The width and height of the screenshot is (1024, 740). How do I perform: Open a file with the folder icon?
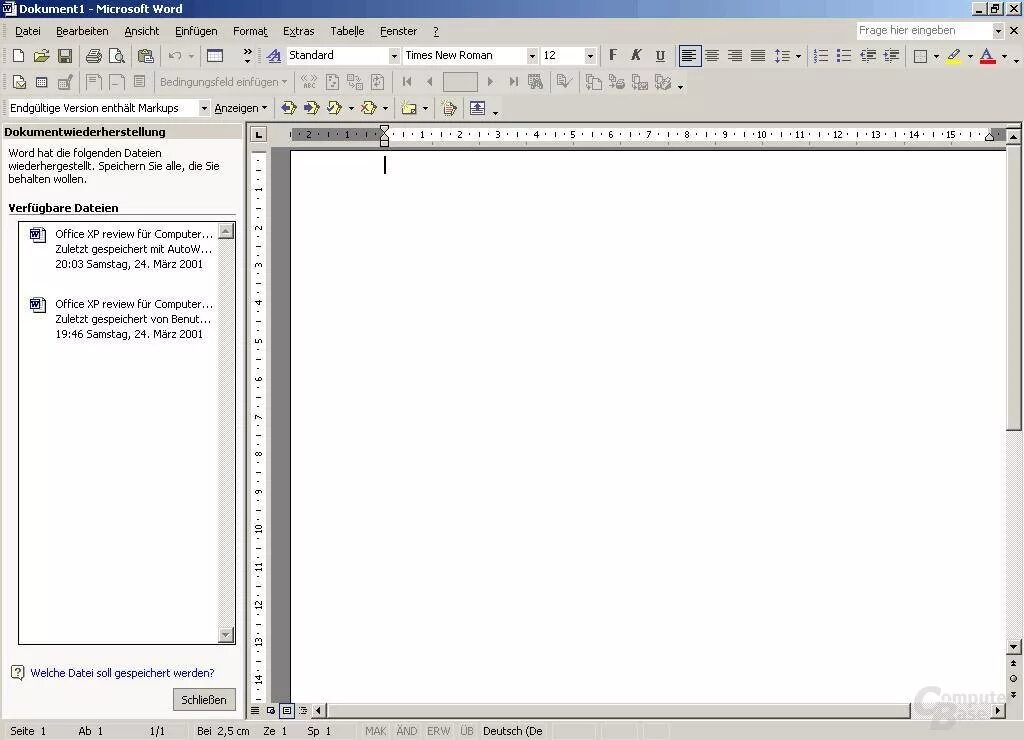[41, 56]
